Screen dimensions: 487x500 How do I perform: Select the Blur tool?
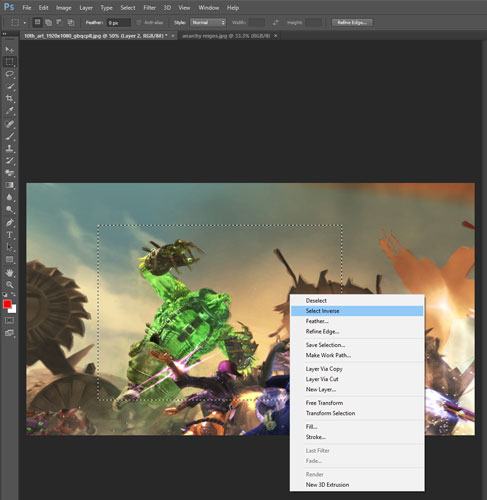tap(9, 198)
